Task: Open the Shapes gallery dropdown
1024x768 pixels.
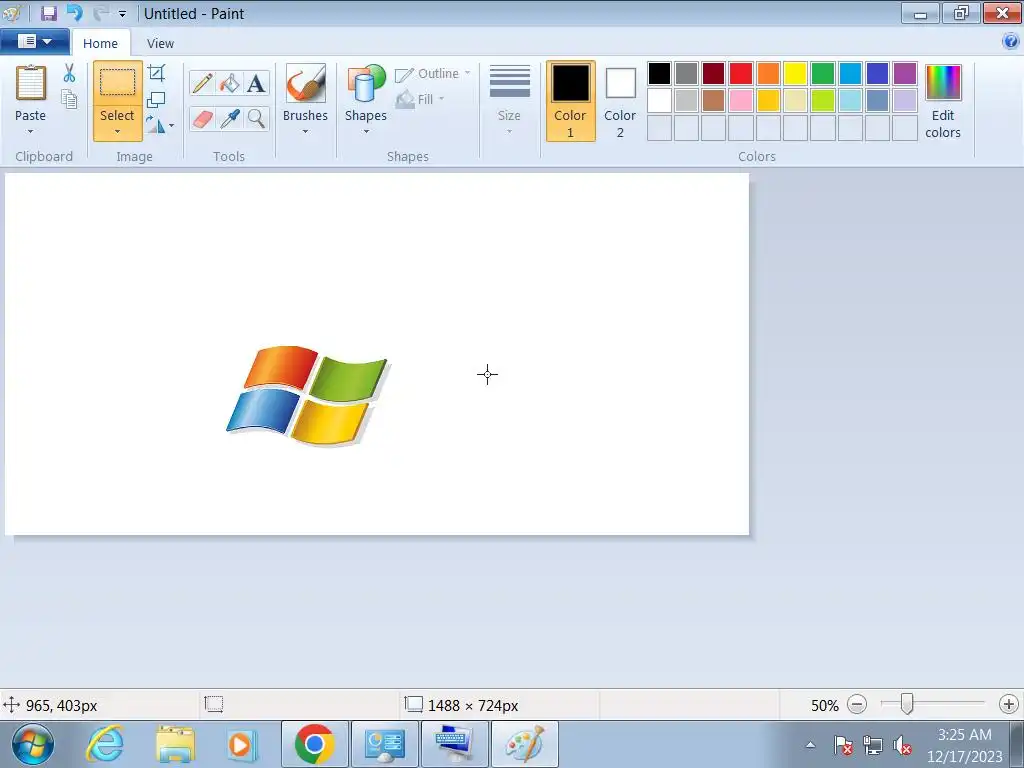Action: (x=366, y=131)
